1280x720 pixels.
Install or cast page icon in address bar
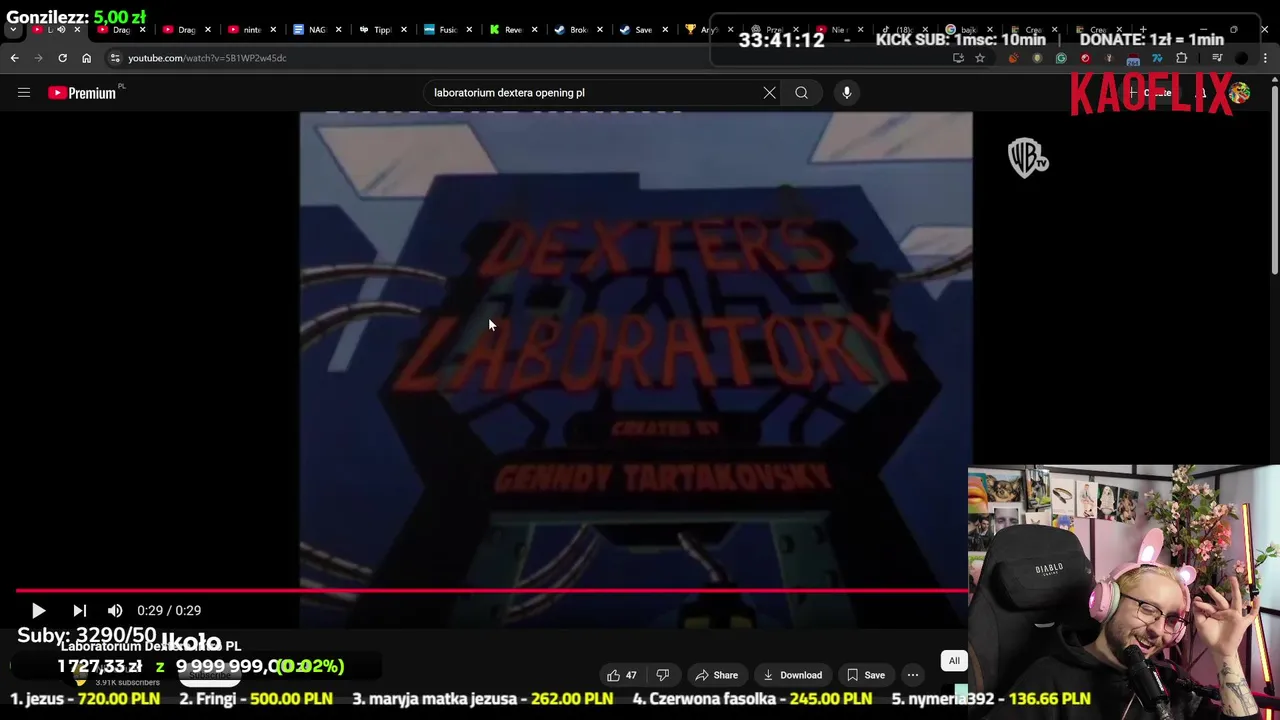(x=959, y=58)
